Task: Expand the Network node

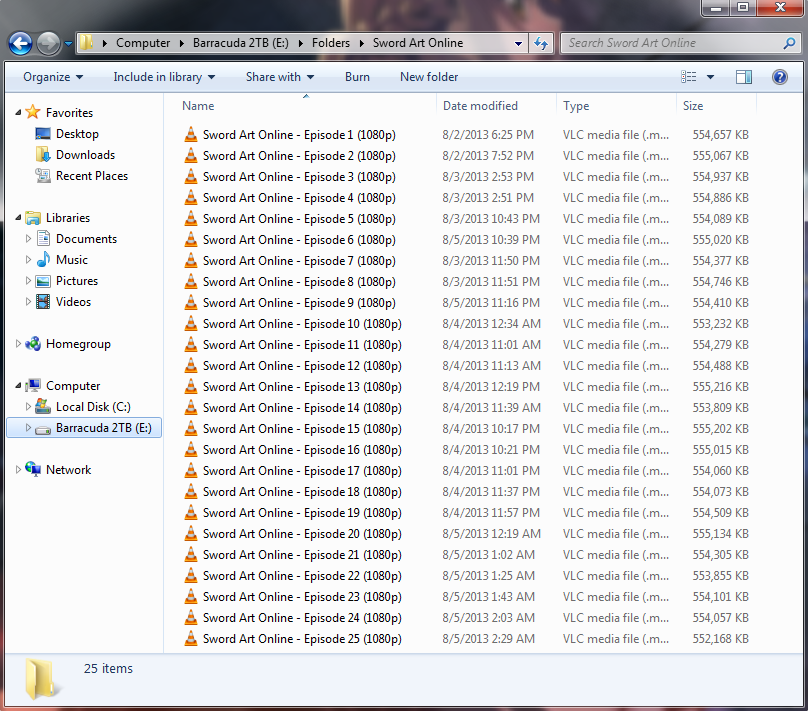Action: click(x=18, y=469)
